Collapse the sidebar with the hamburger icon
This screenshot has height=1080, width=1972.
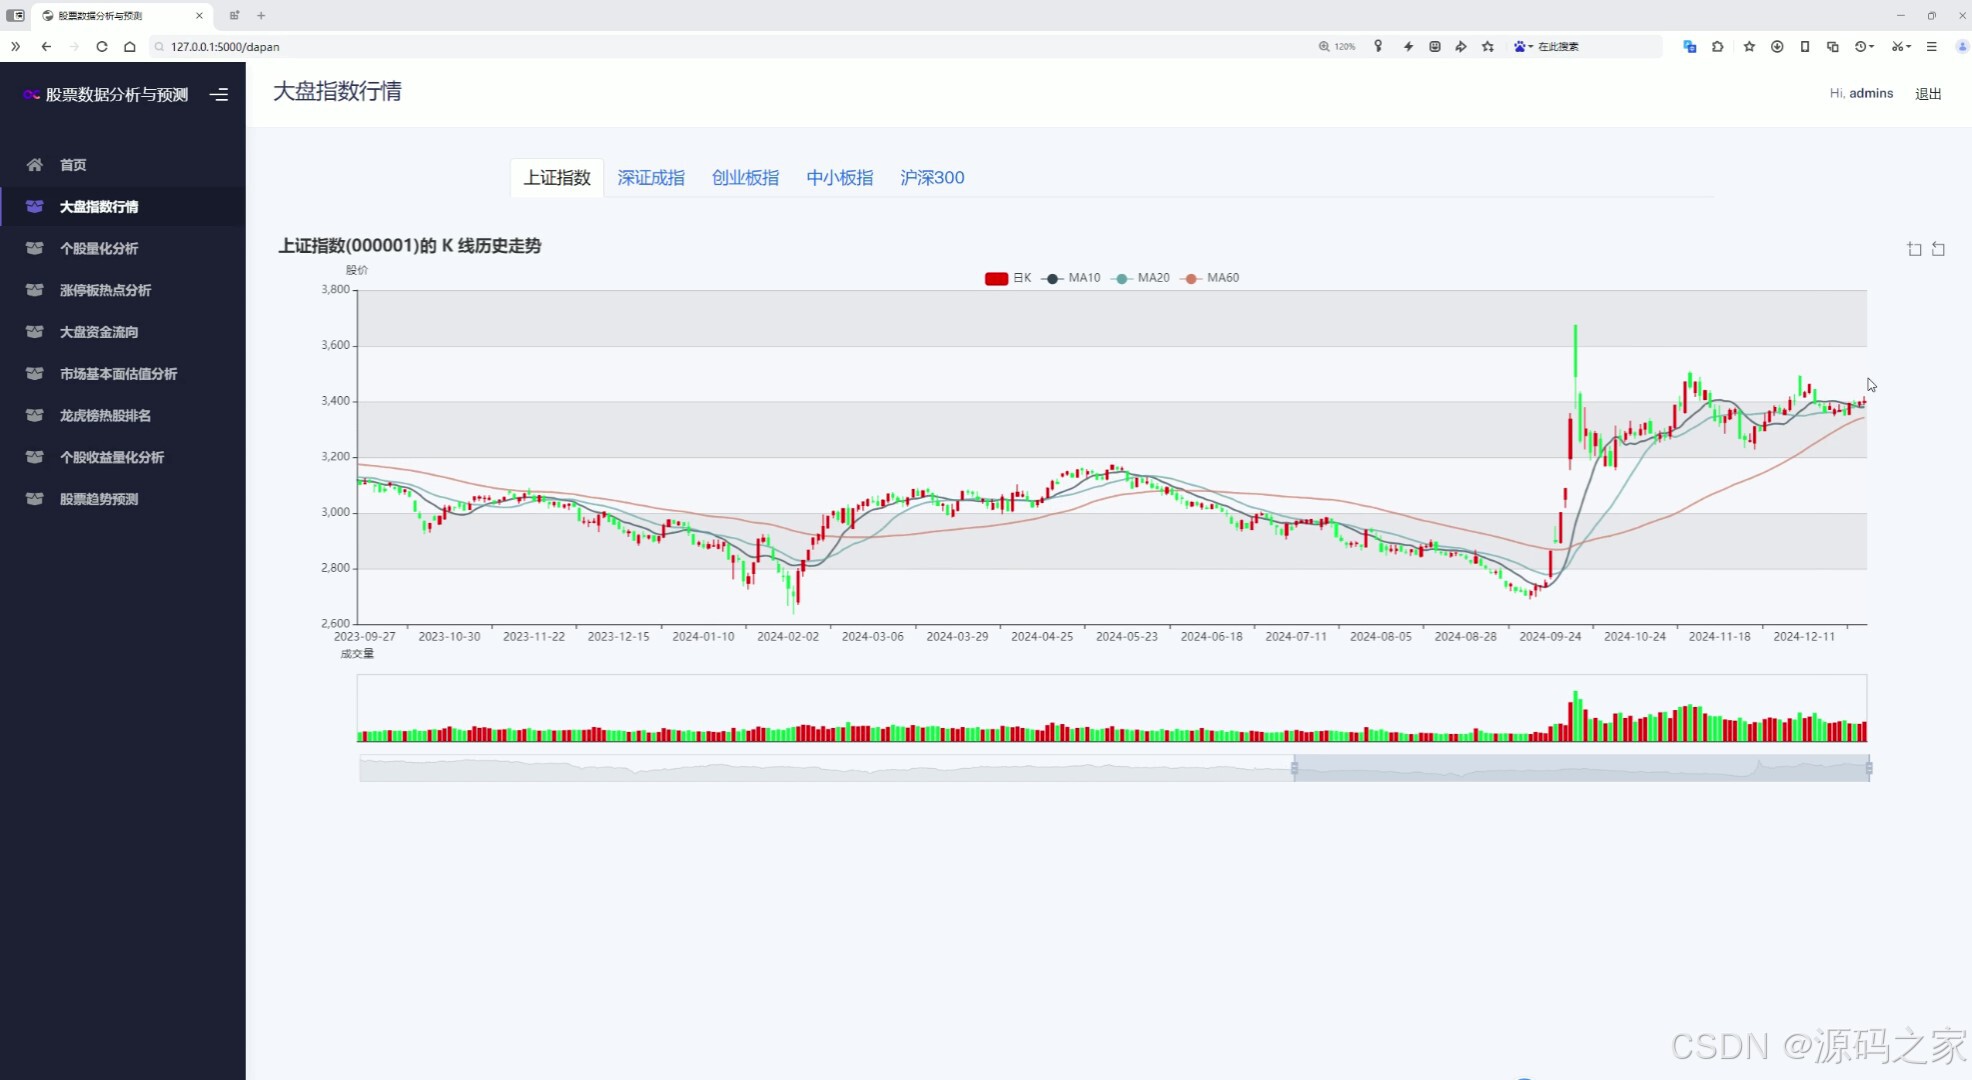tap(219, 94)
